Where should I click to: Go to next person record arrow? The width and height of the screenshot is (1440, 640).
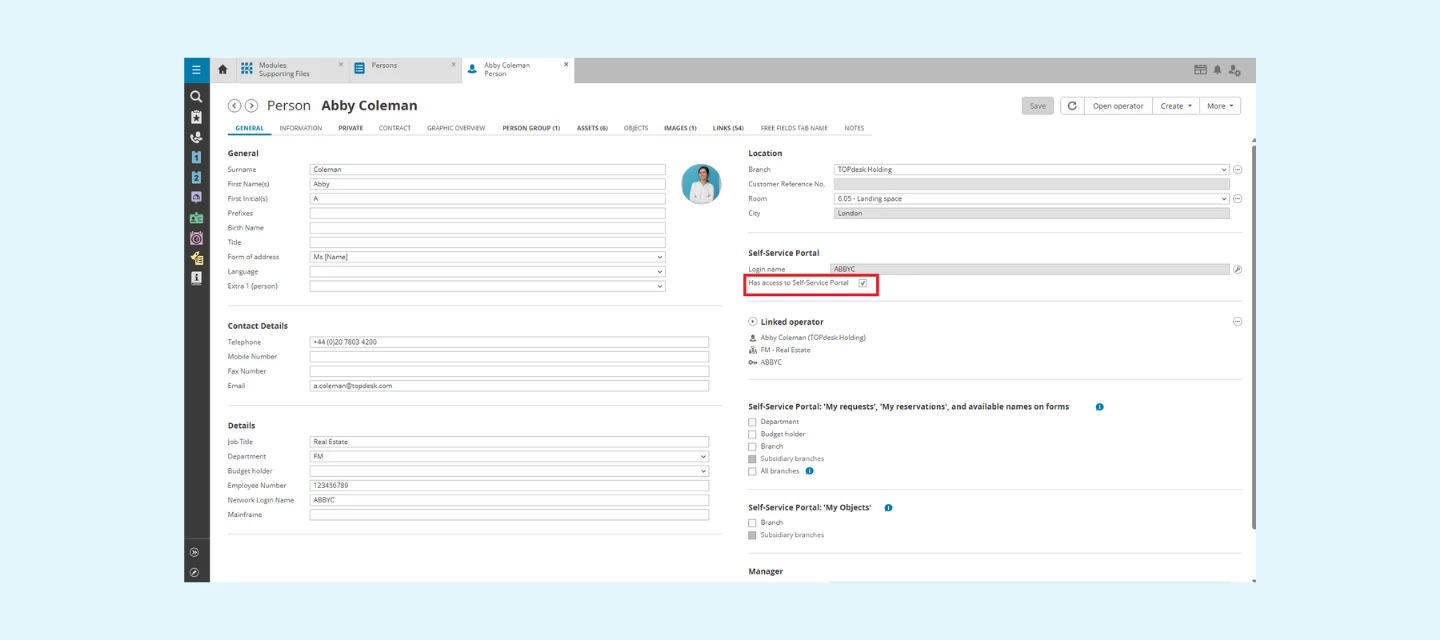point(251,106)
